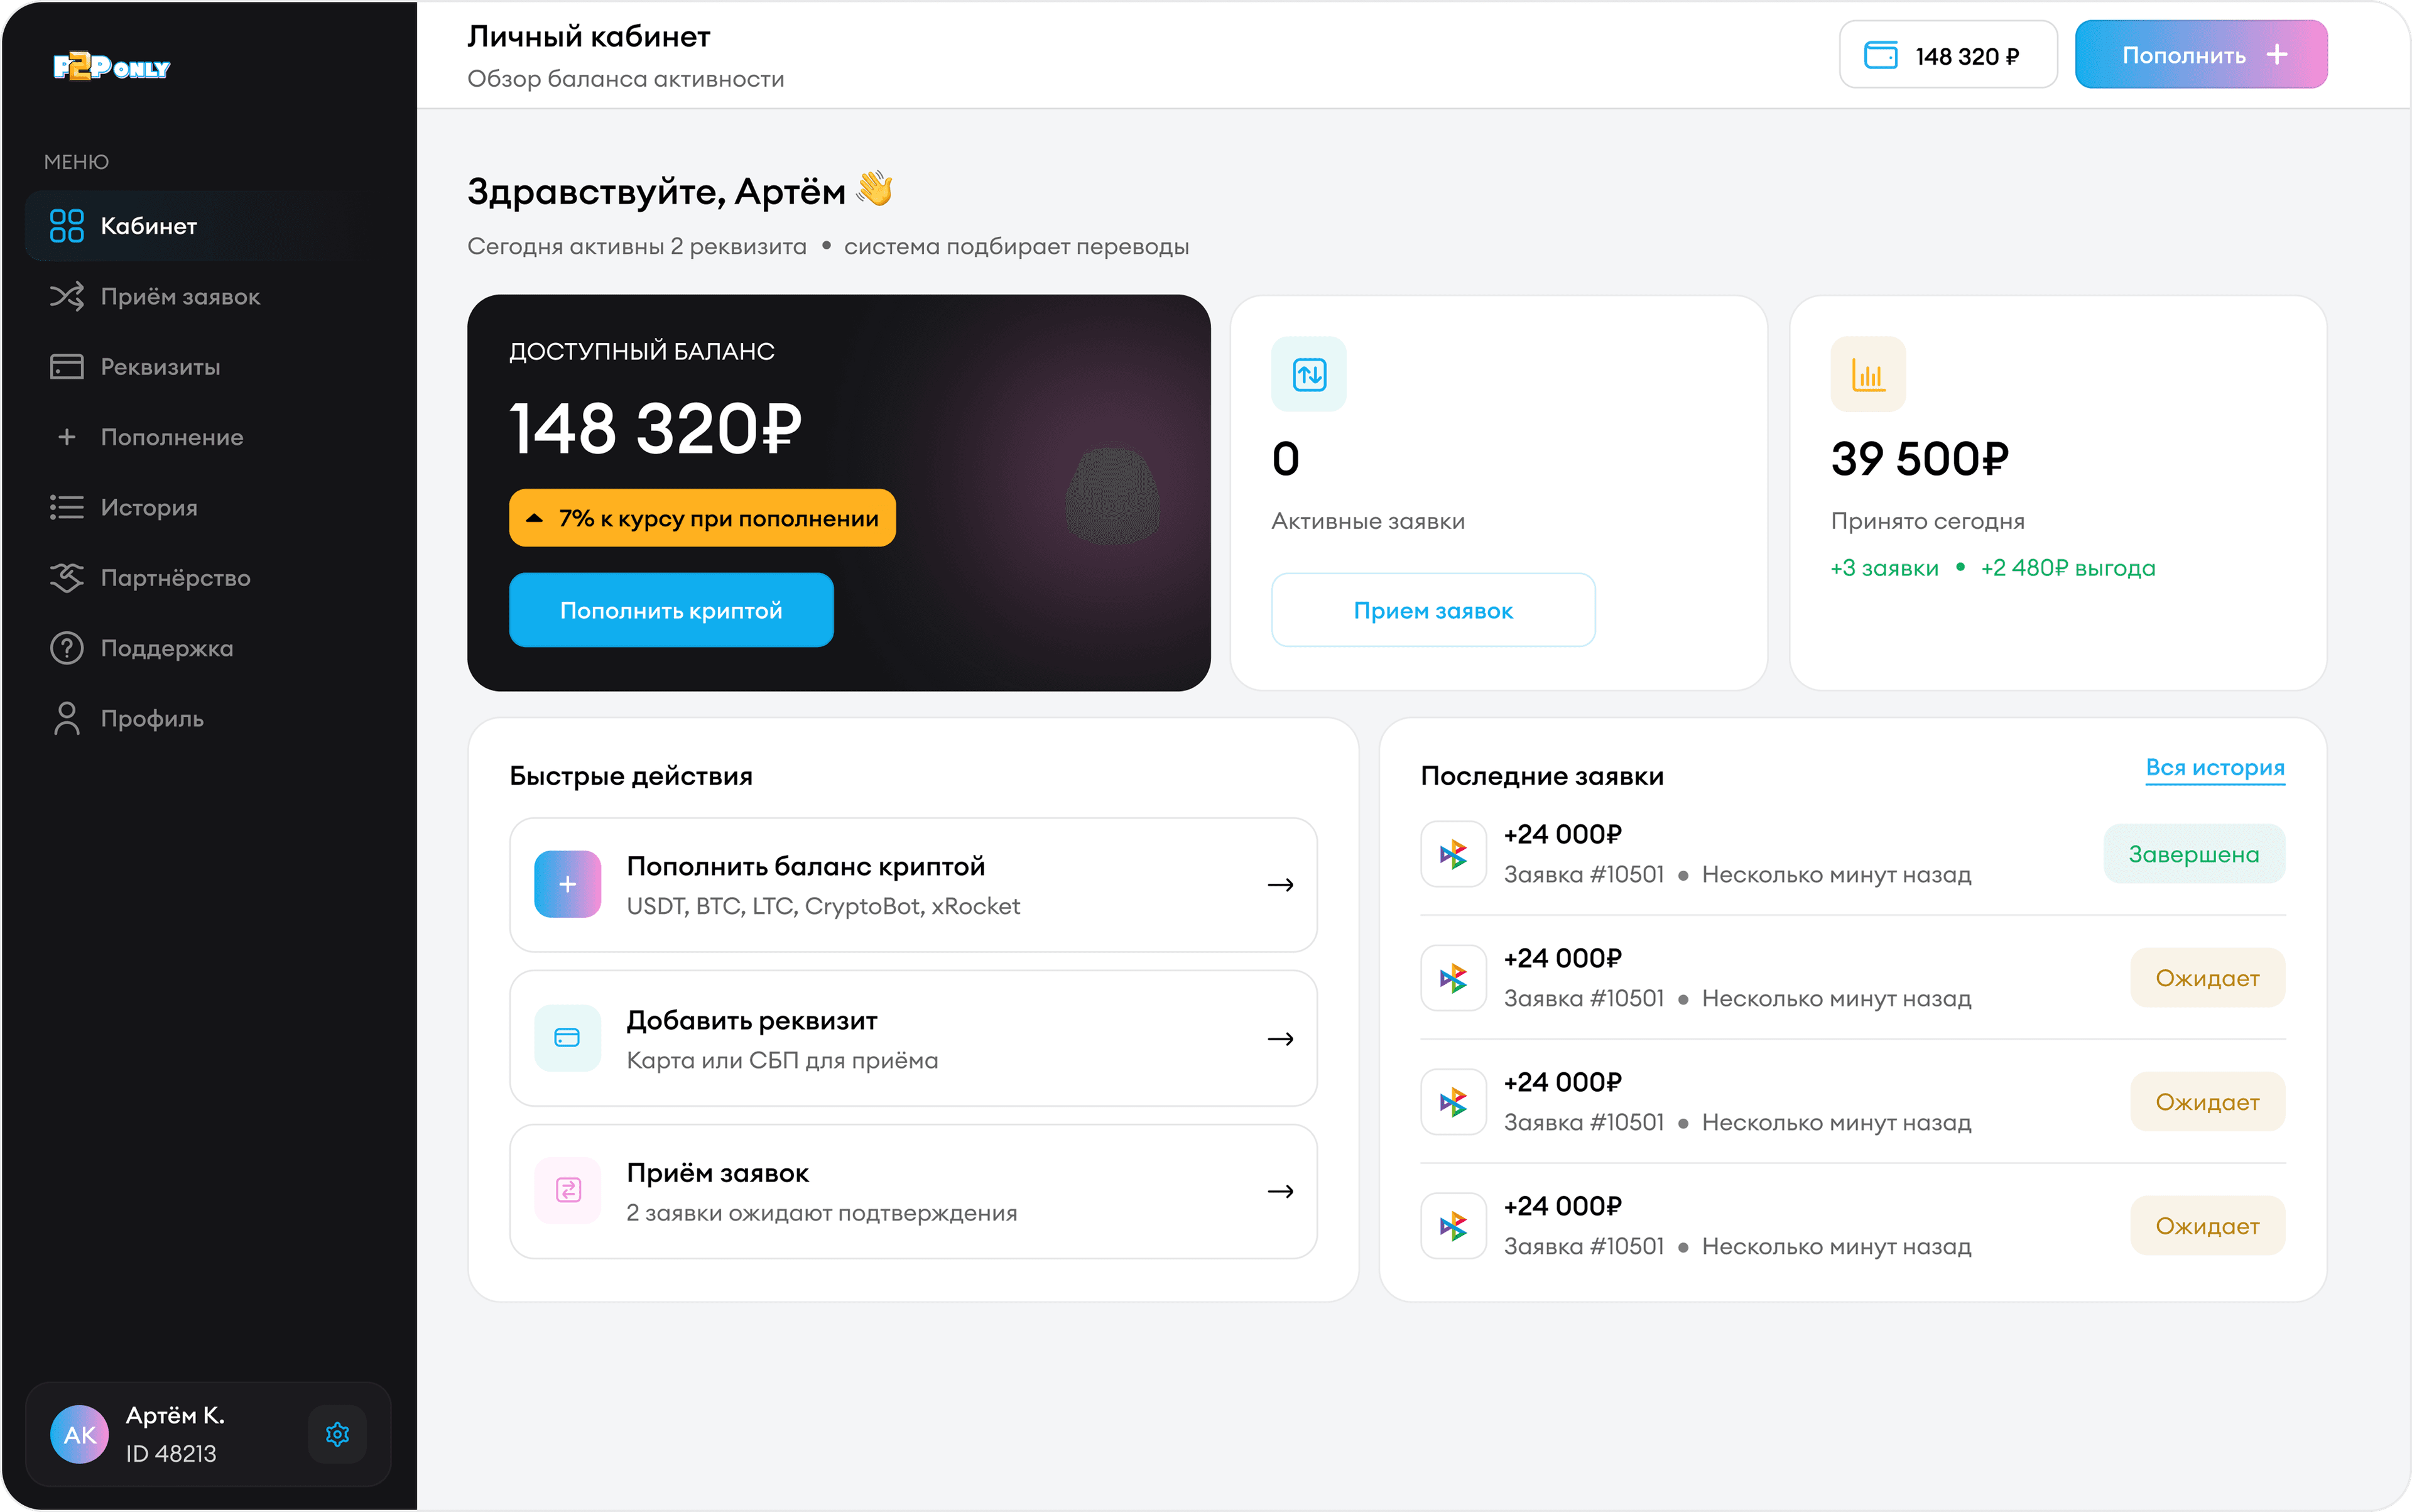The image size is (2412, 1512).
Task: Open Партнёрство in the sidebar menu
Action: (208, 578)
